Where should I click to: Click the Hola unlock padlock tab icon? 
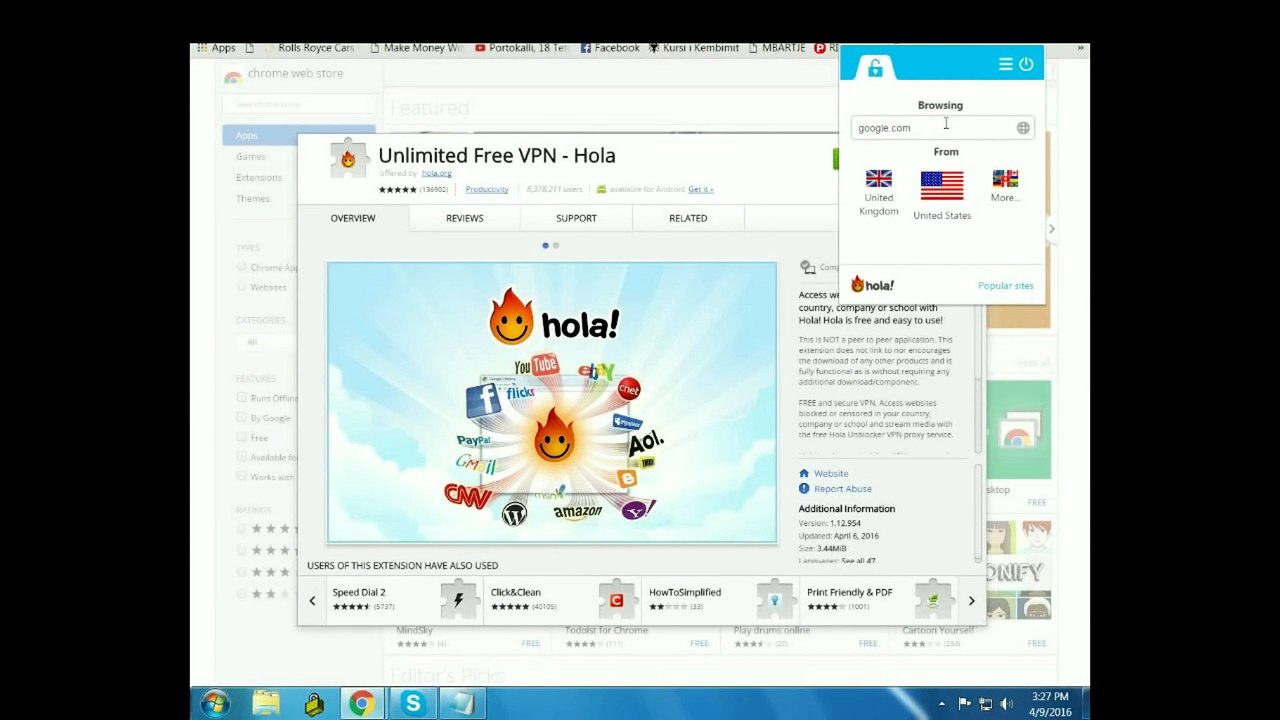pos(875,67)
